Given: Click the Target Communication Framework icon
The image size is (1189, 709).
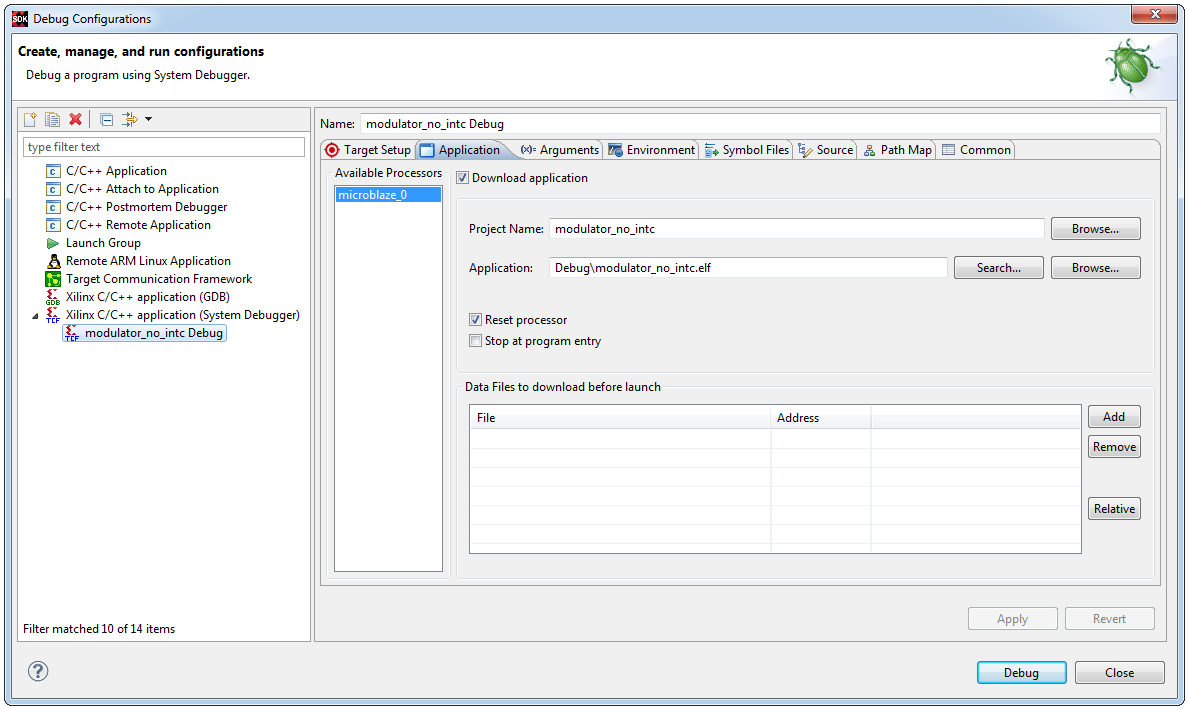Looking at the screenshot, I should pos(53,279).
